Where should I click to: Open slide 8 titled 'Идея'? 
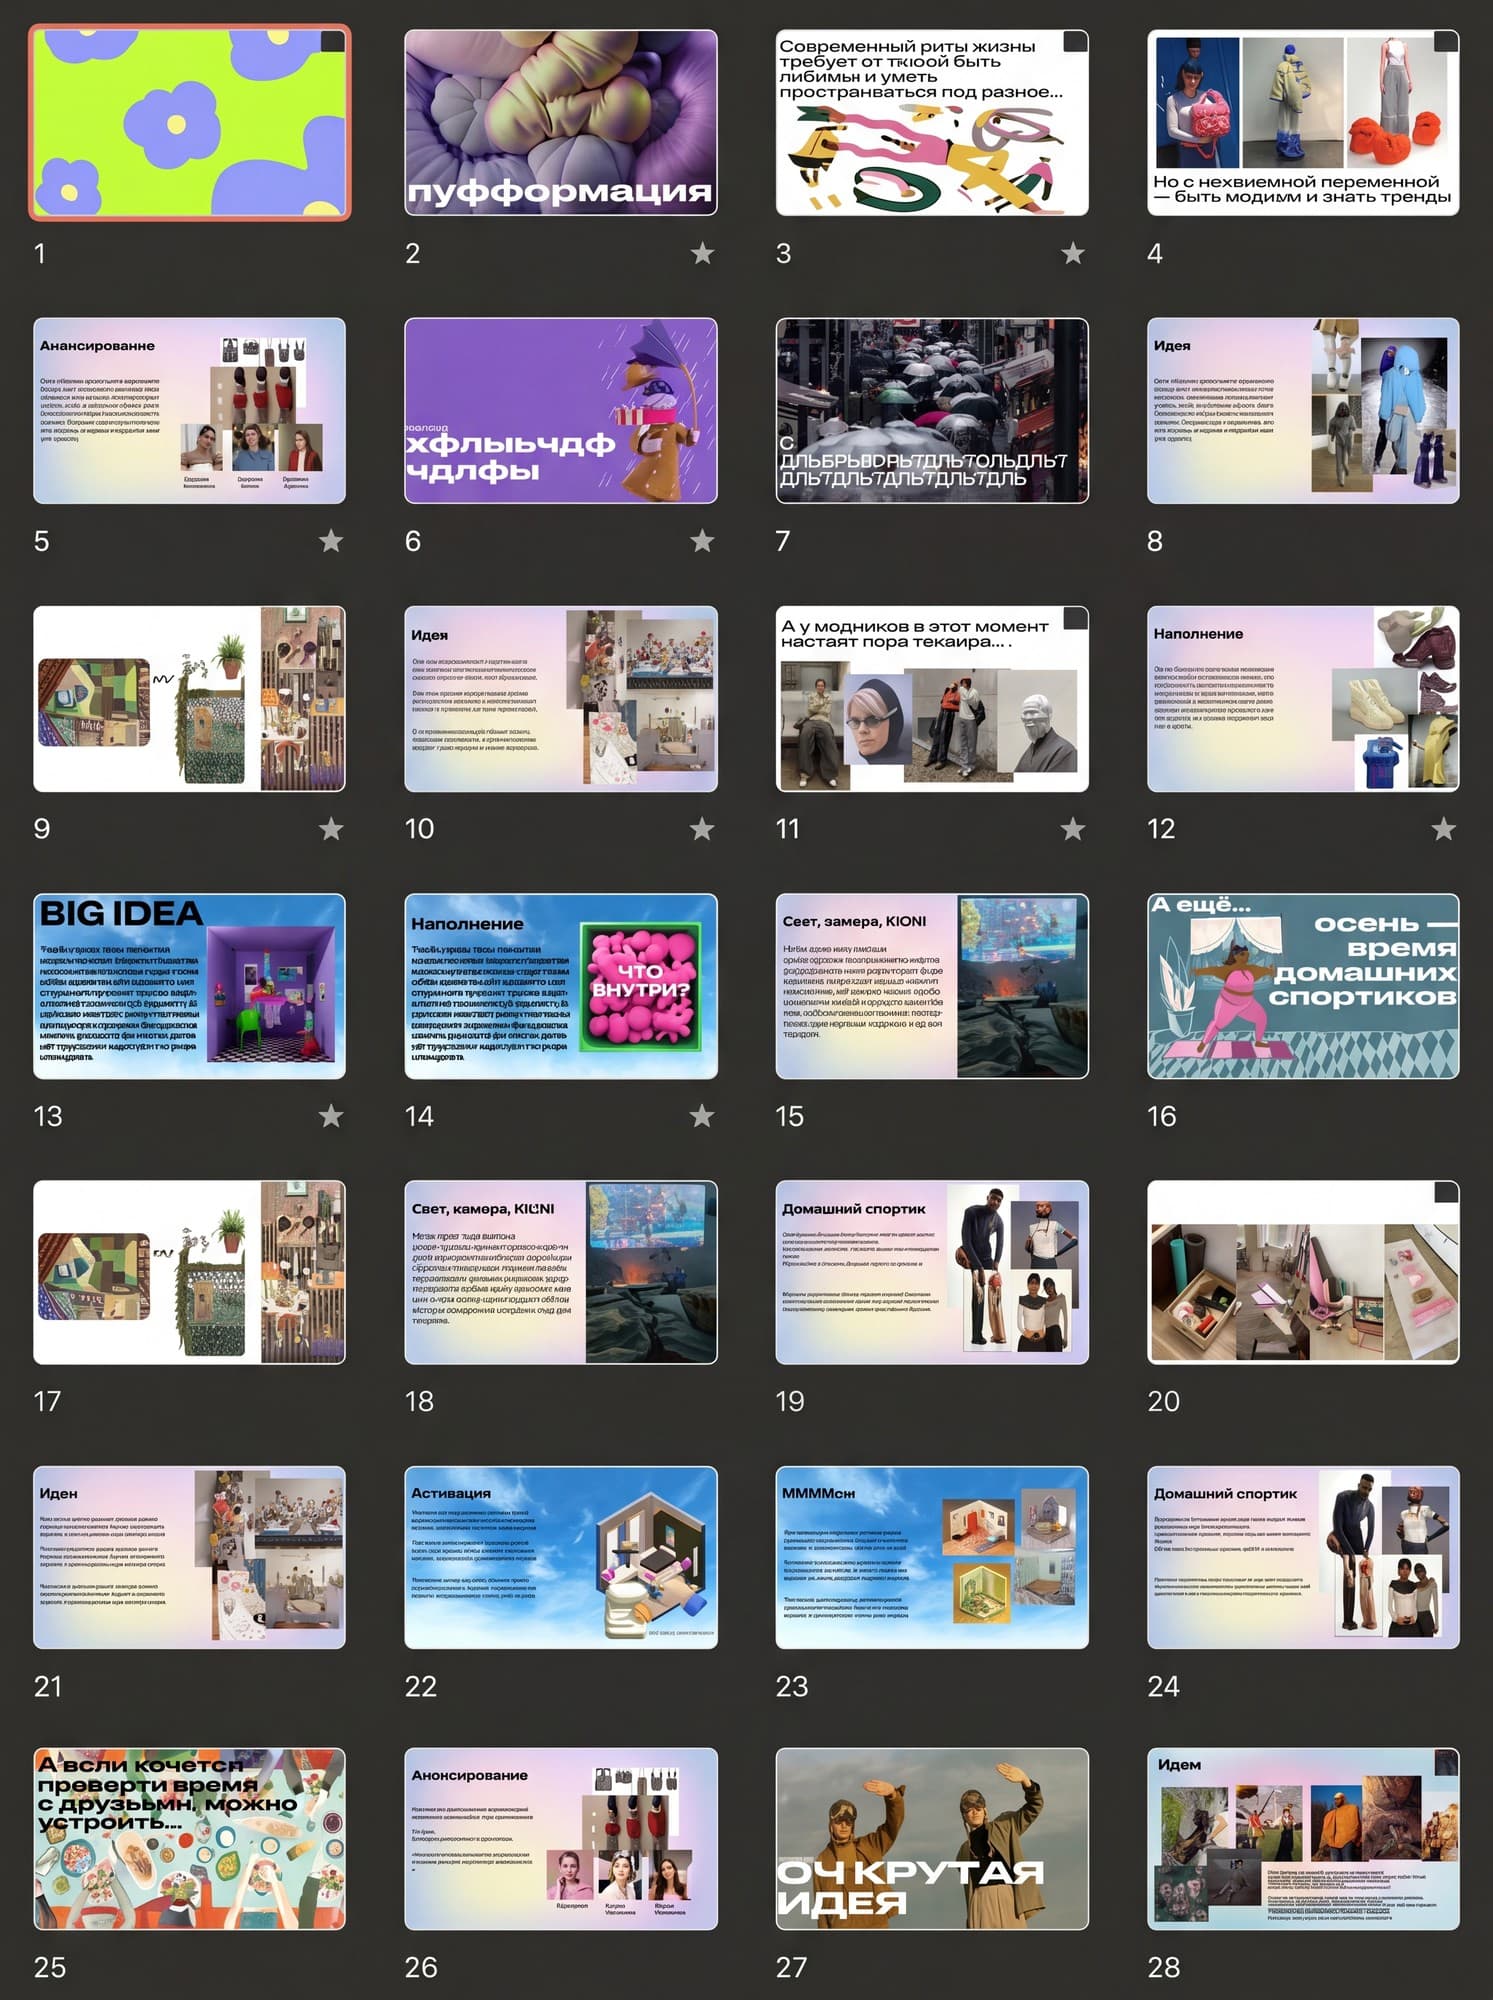tap(1303, 410)
